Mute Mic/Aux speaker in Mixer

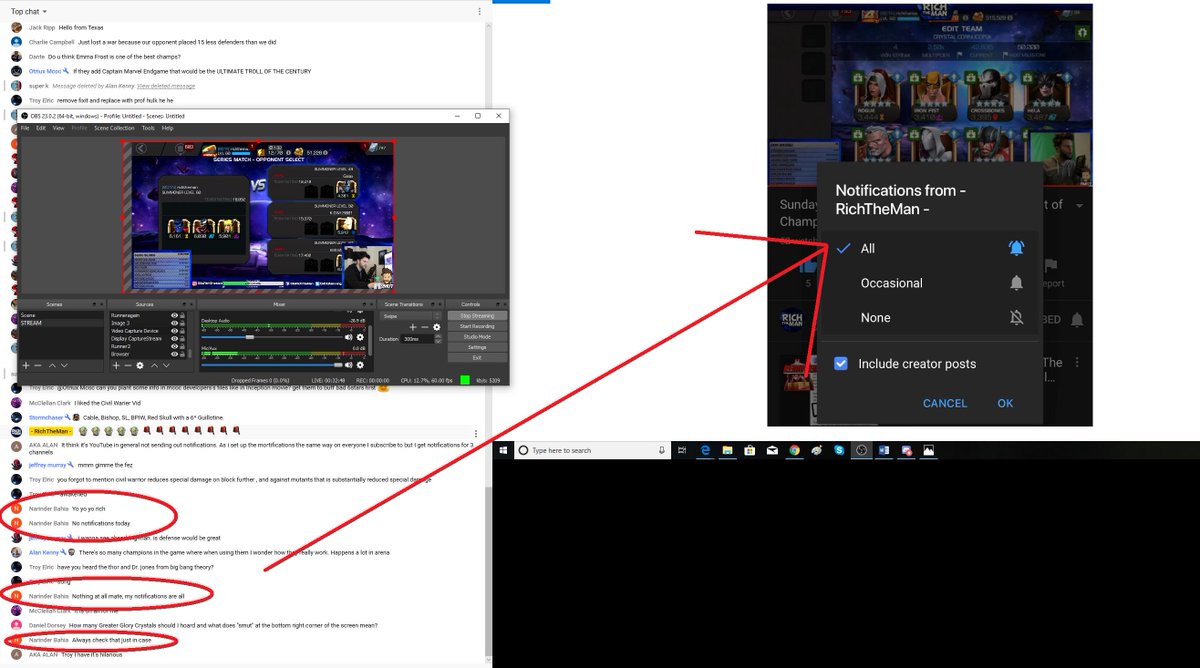(348, 365)
